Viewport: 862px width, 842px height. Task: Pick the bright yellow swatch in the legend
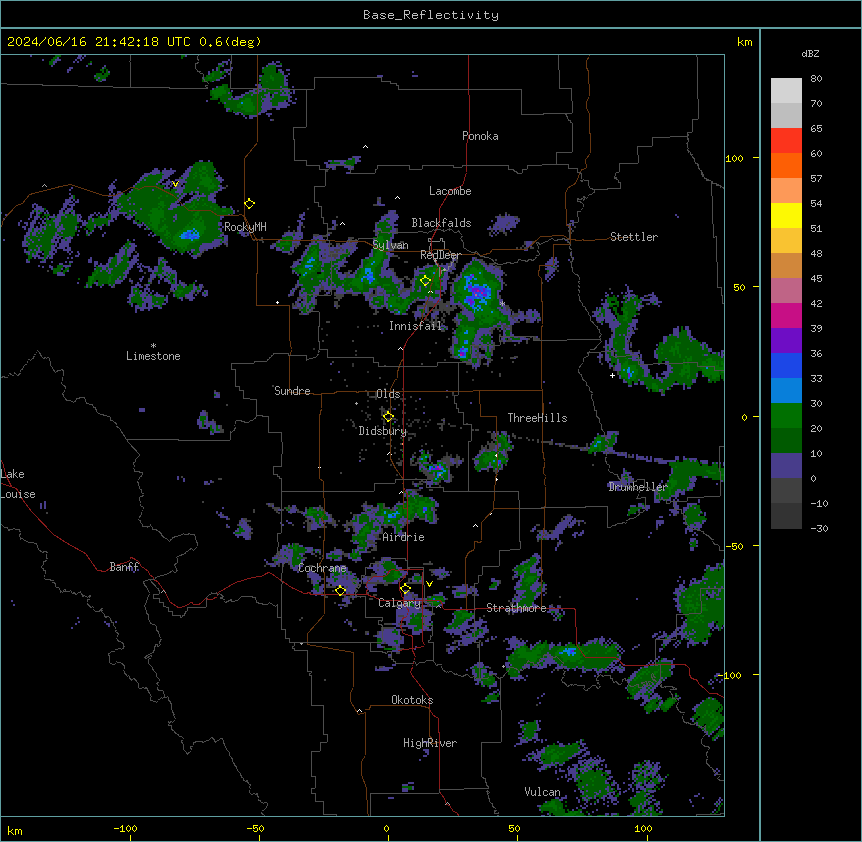coord(786,215)
